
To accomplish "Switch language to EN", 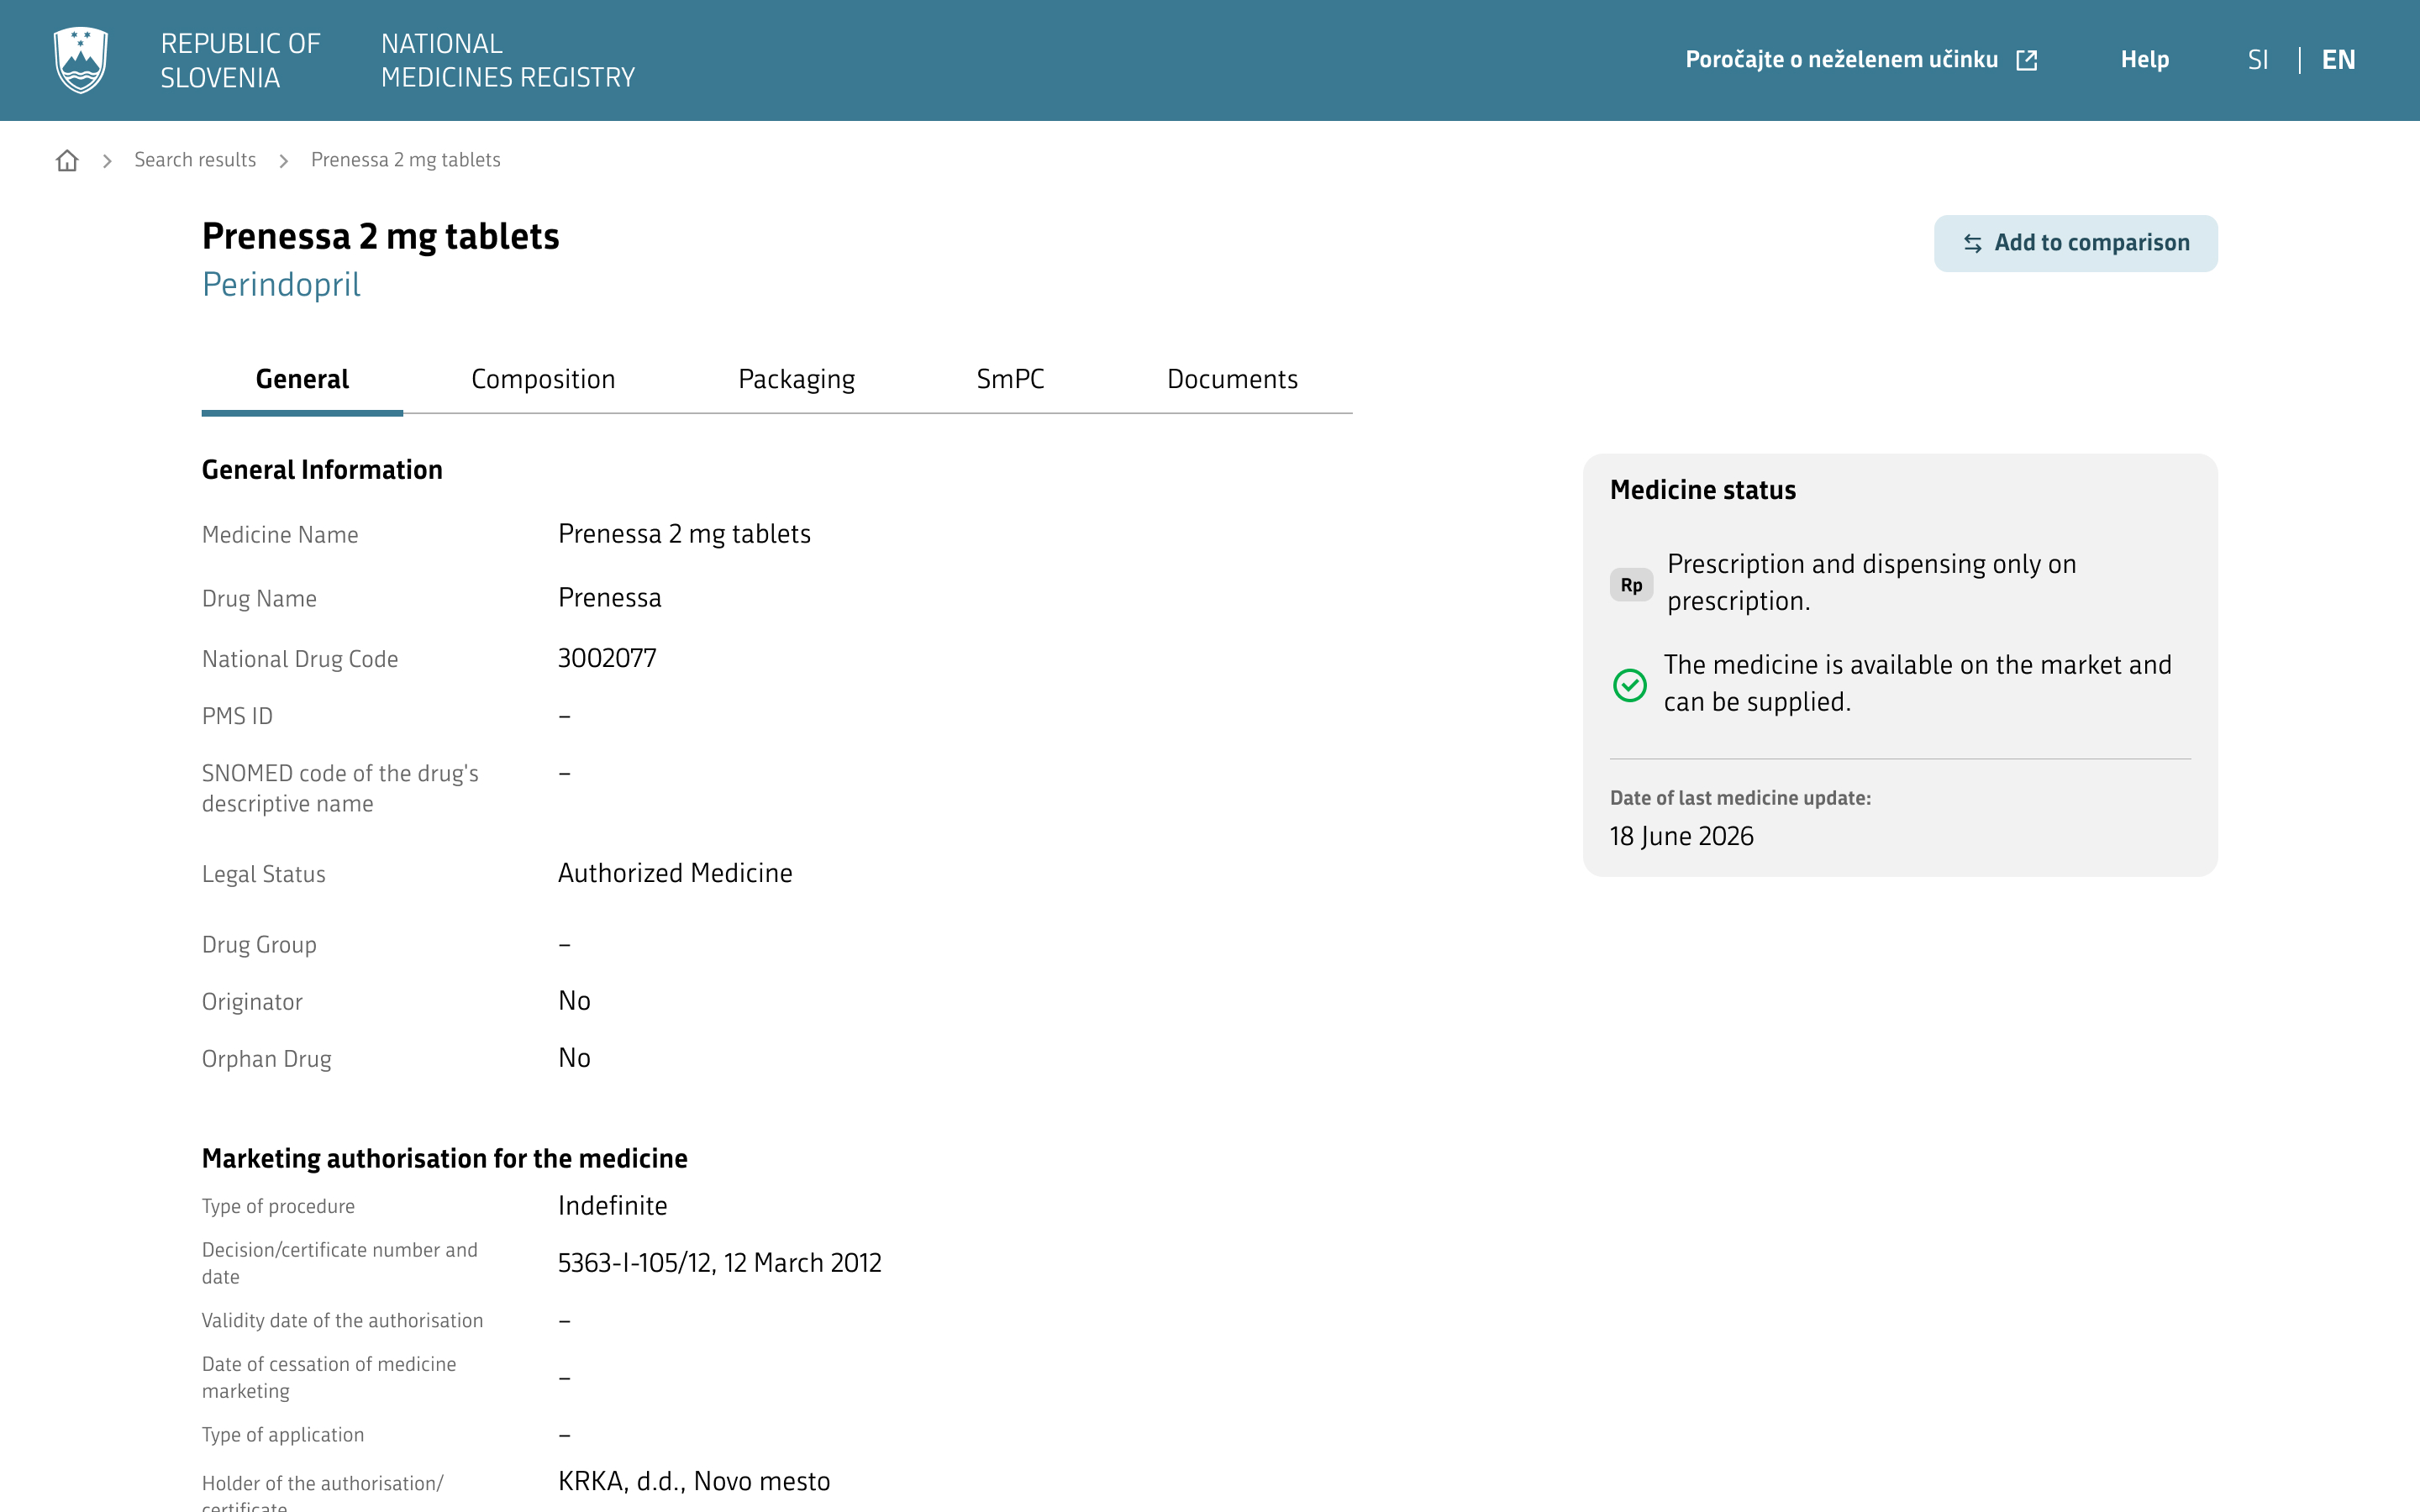I will [x=2338, y=60].
